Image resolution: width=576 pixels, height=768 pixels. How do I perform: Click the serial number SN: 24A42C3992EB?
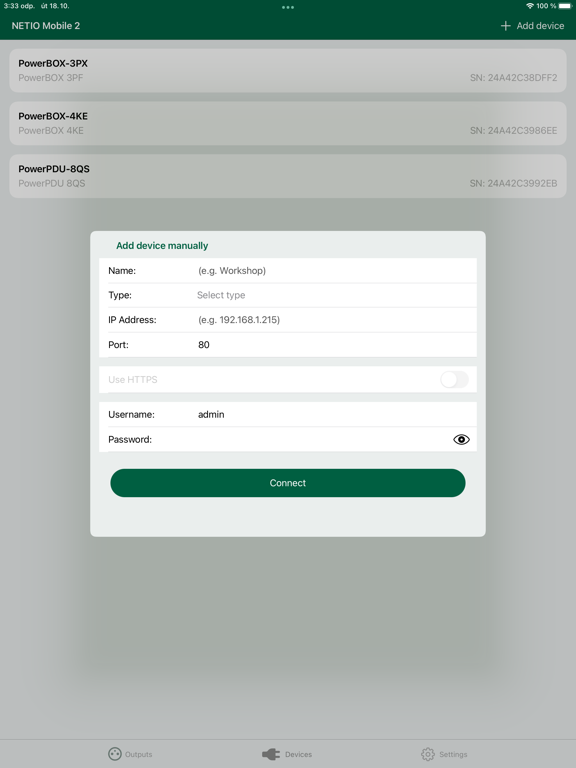(513, 183)
